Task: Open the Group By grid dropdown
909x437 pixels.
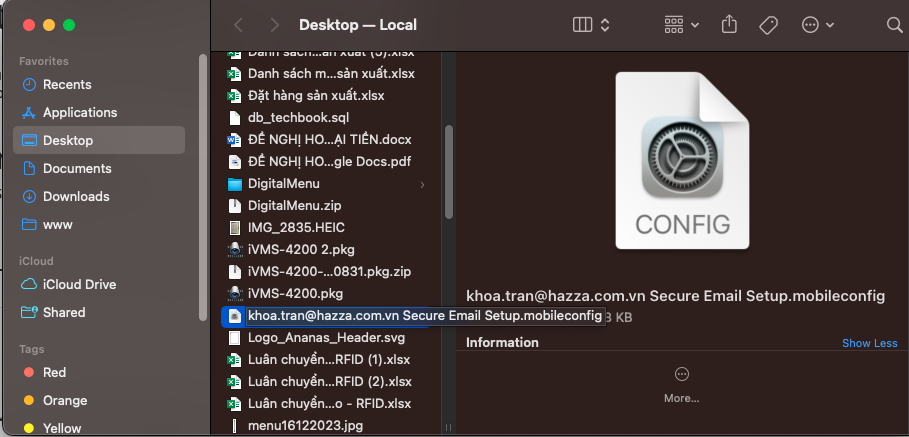Action: 681,25
